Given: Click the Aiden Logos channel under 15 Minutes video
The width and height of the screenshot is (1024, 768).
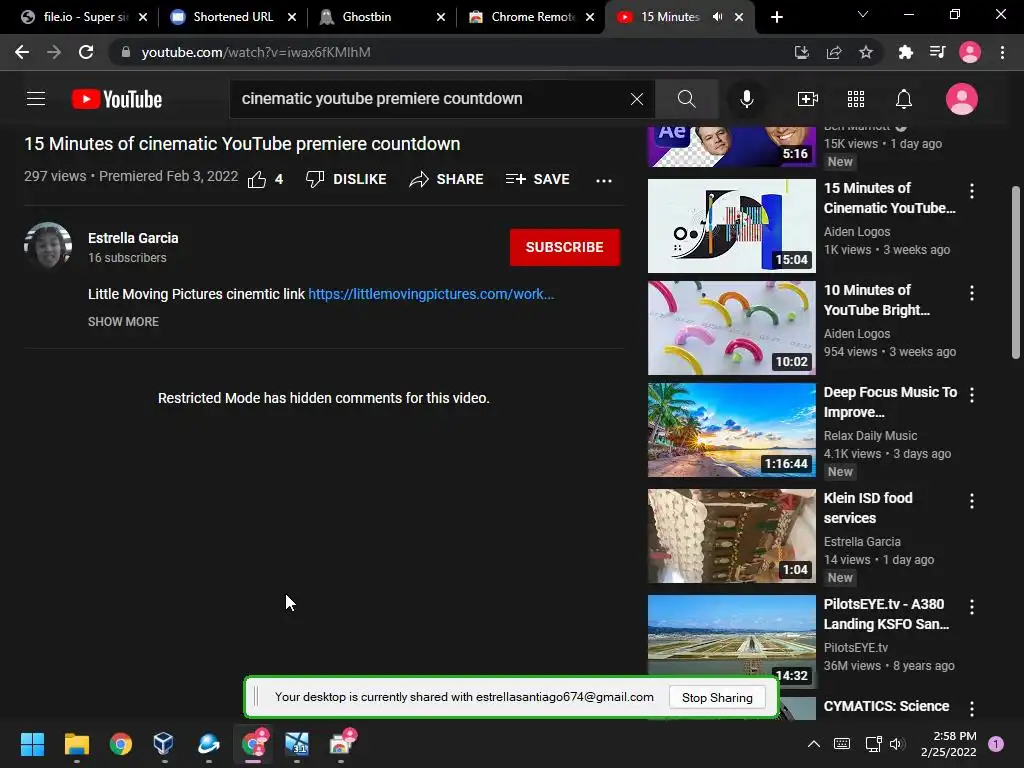Looking at the screenshot, I should point(857,232).
